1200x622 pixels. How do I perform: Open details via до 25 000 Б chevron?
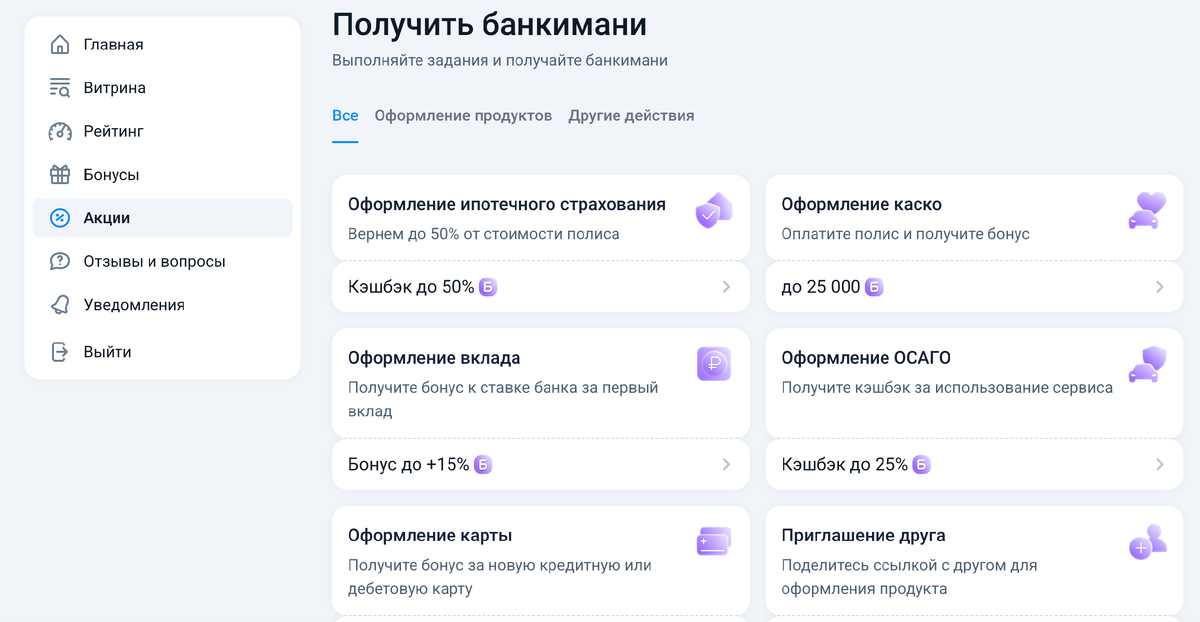[1160, 287]
